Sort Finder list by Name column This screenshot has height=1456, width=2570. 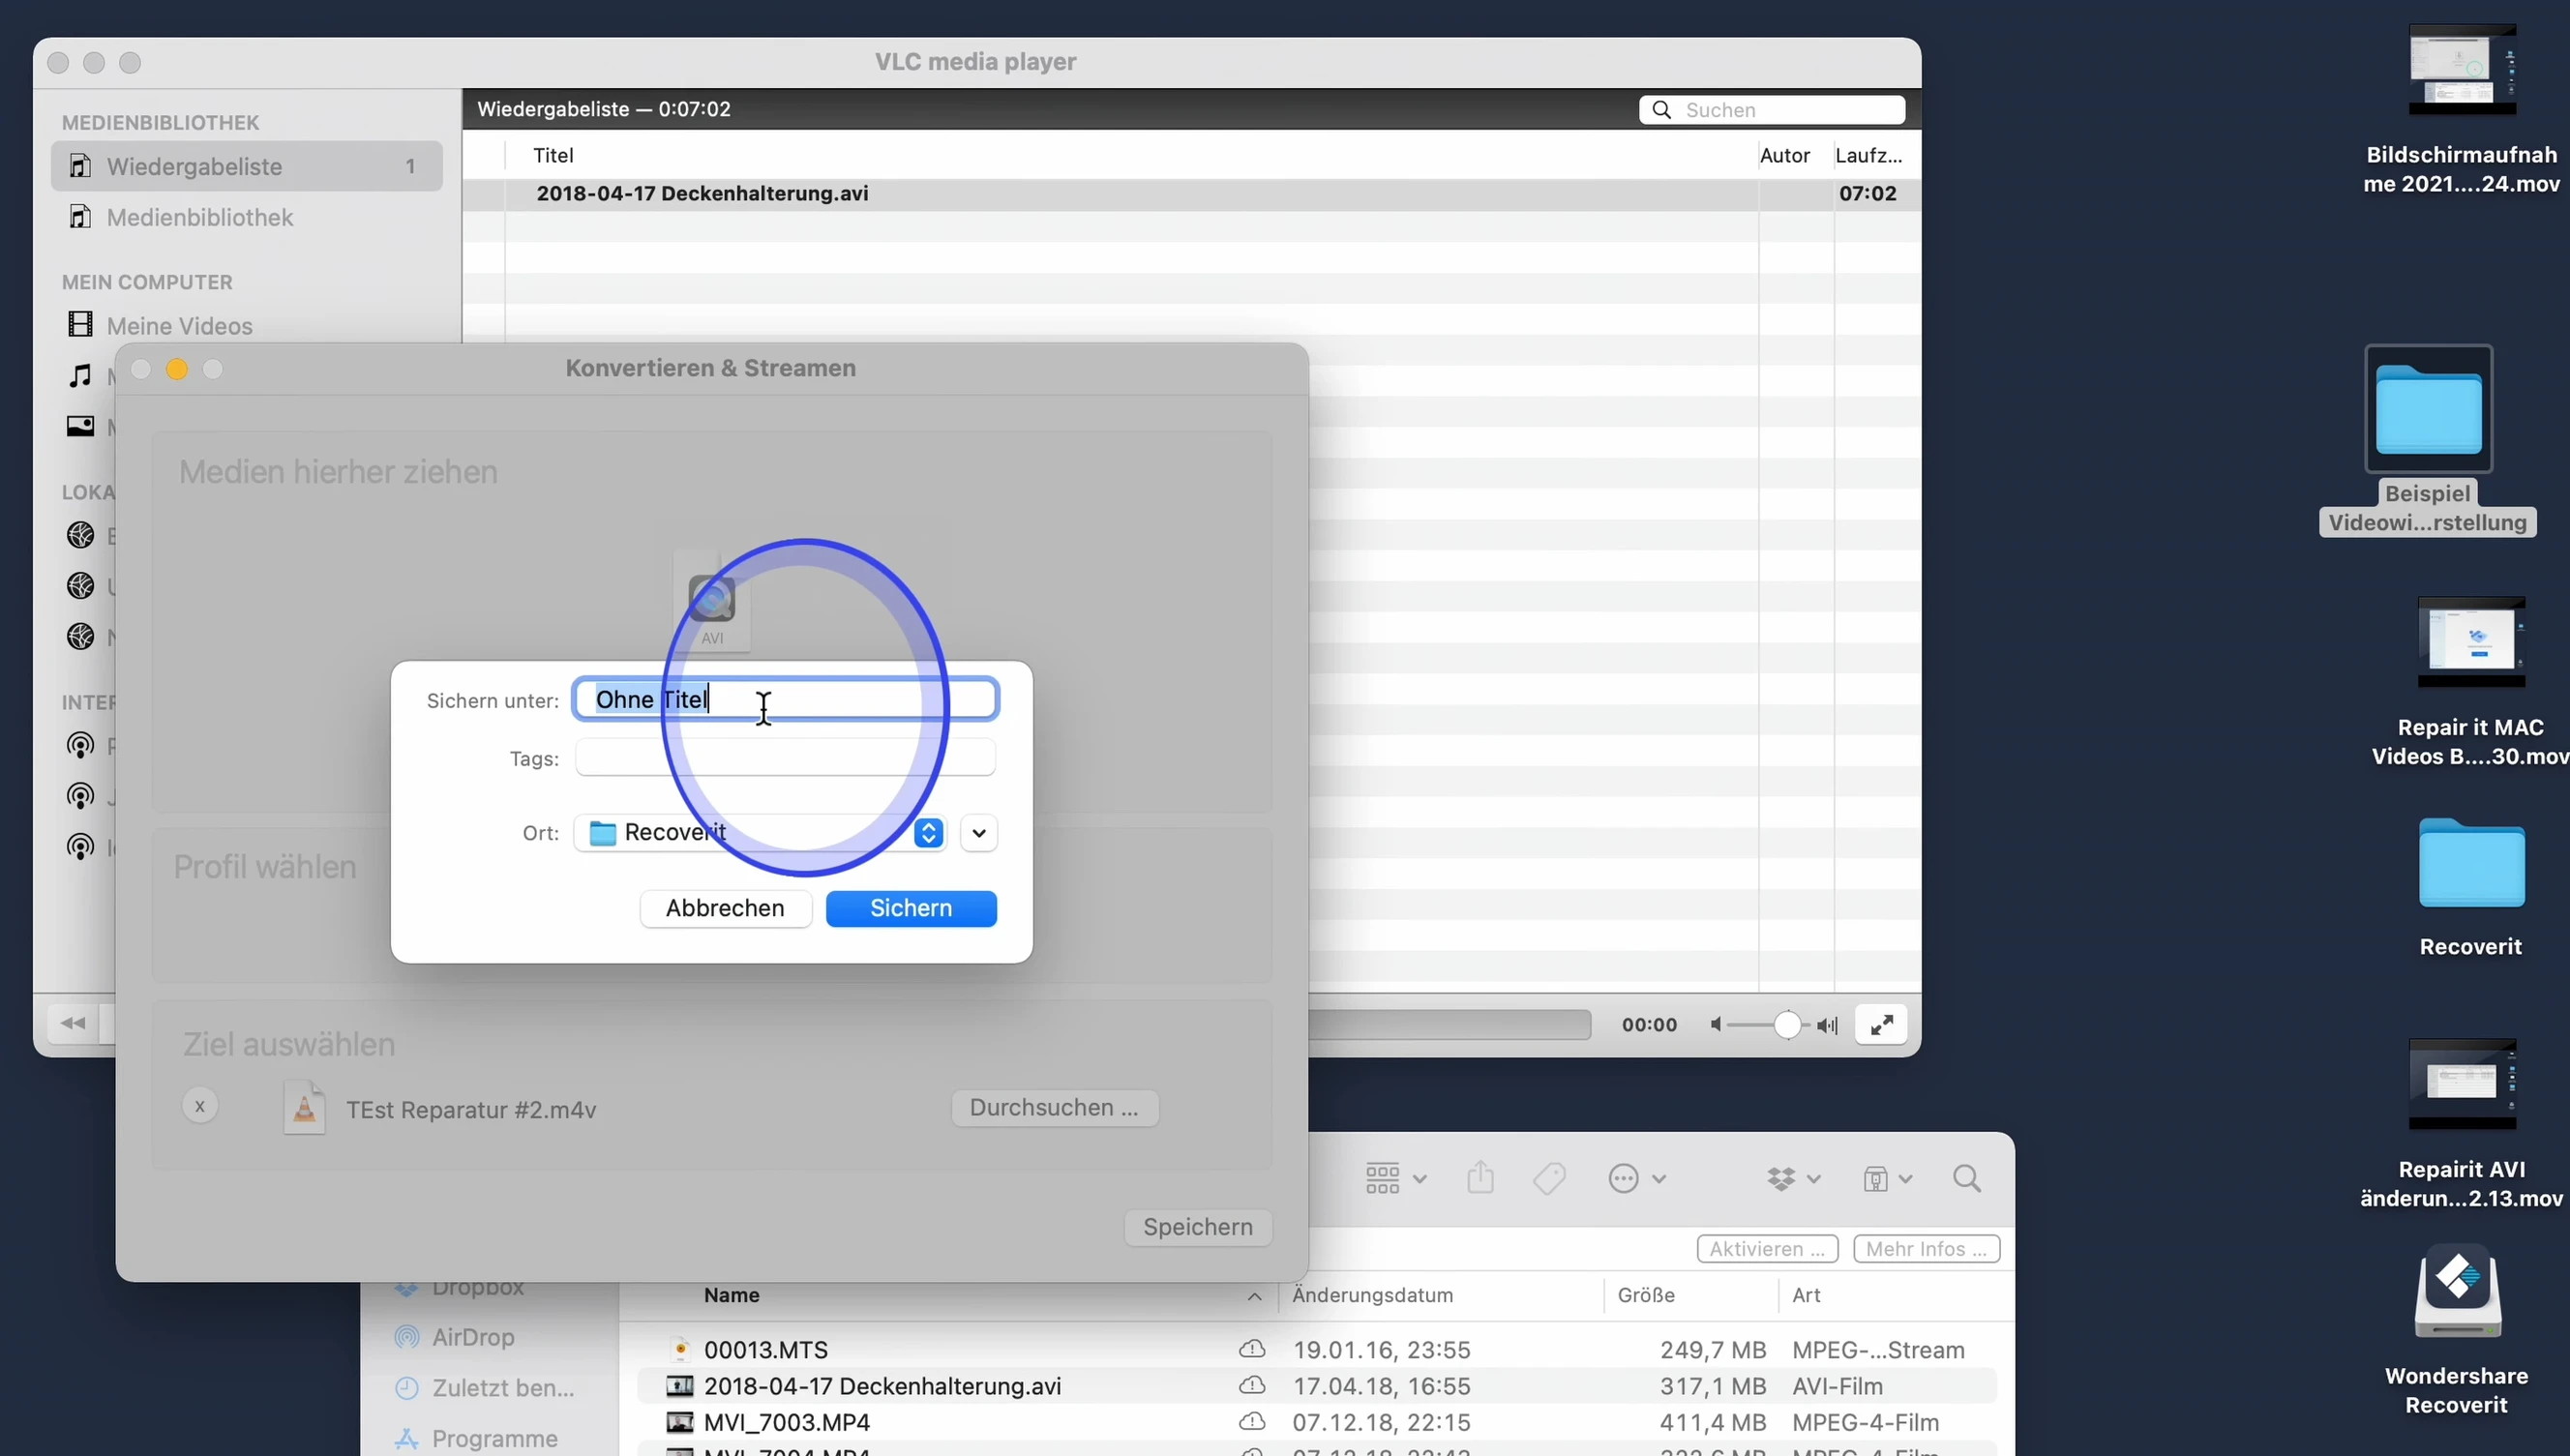[731, 1295]
